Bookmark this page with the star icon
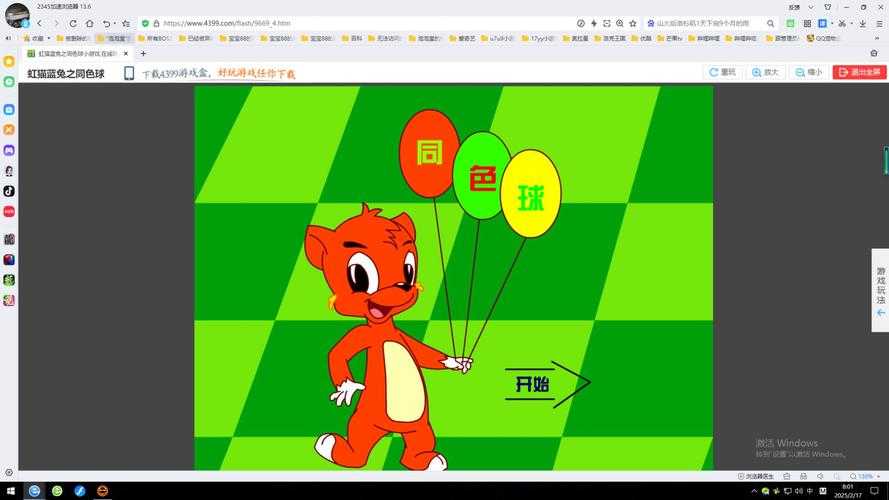The width and height of the screenshot is (889, 500). point(633,23)
